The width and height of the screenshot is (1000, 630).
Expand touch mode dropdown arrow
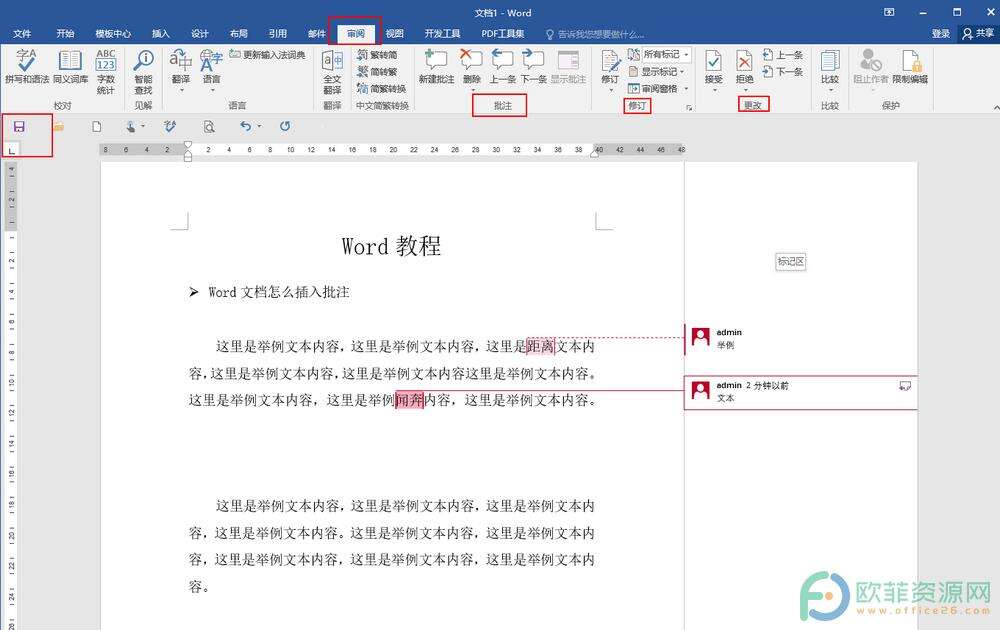point(143,126)
